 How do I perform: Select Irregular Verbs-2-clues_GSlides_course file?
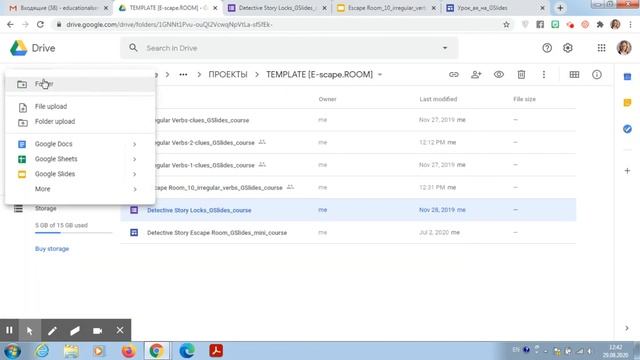coord(348,142)
